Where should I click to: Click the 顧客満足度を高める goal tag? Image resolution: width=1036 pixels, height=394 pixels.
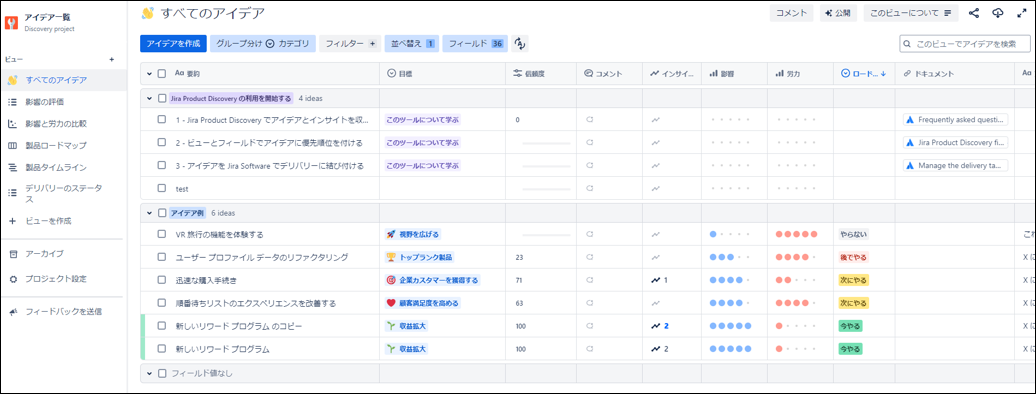(422, 303)
